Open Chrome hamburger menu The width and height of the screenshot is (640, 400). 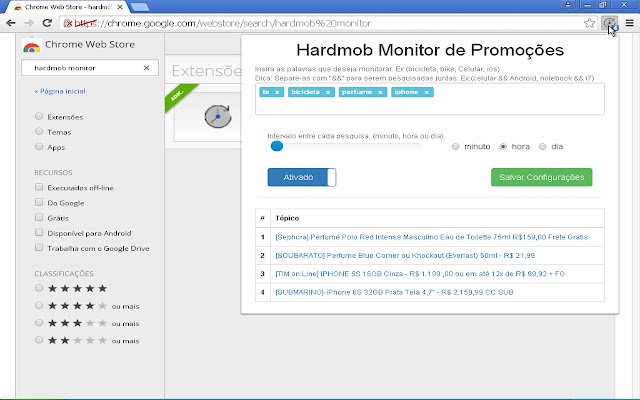[630, 23]
